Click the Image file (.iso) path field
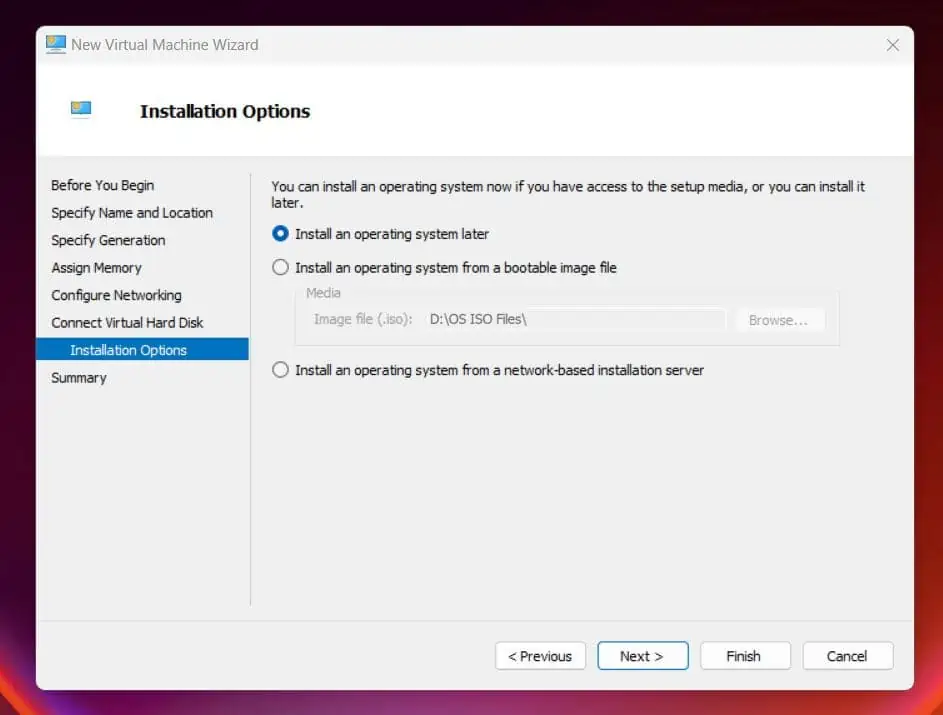 (576, 319)
